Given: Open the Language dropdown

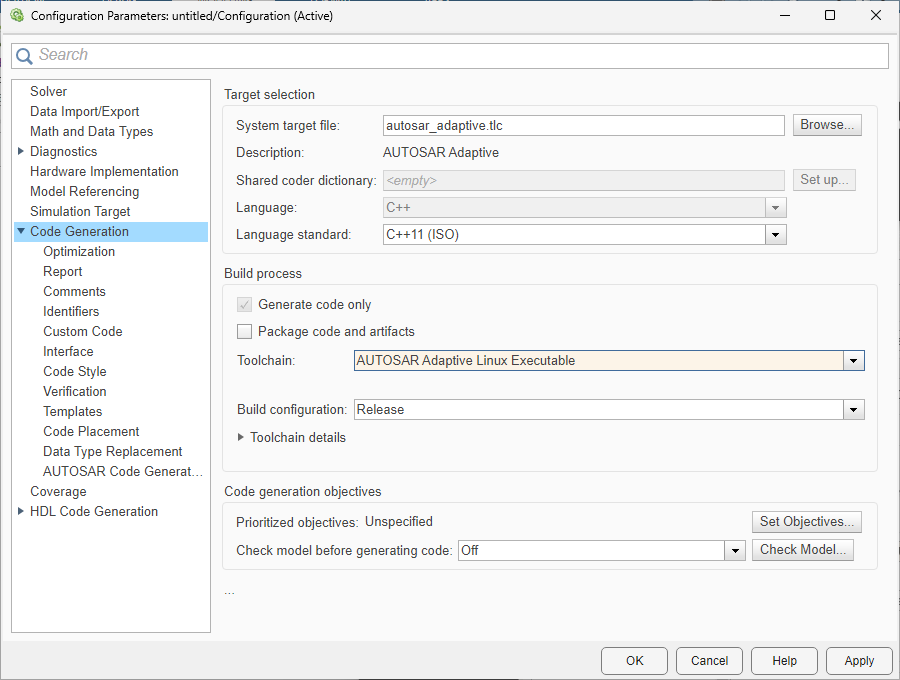Looking at the screenshot, I should tap(776, 206).
